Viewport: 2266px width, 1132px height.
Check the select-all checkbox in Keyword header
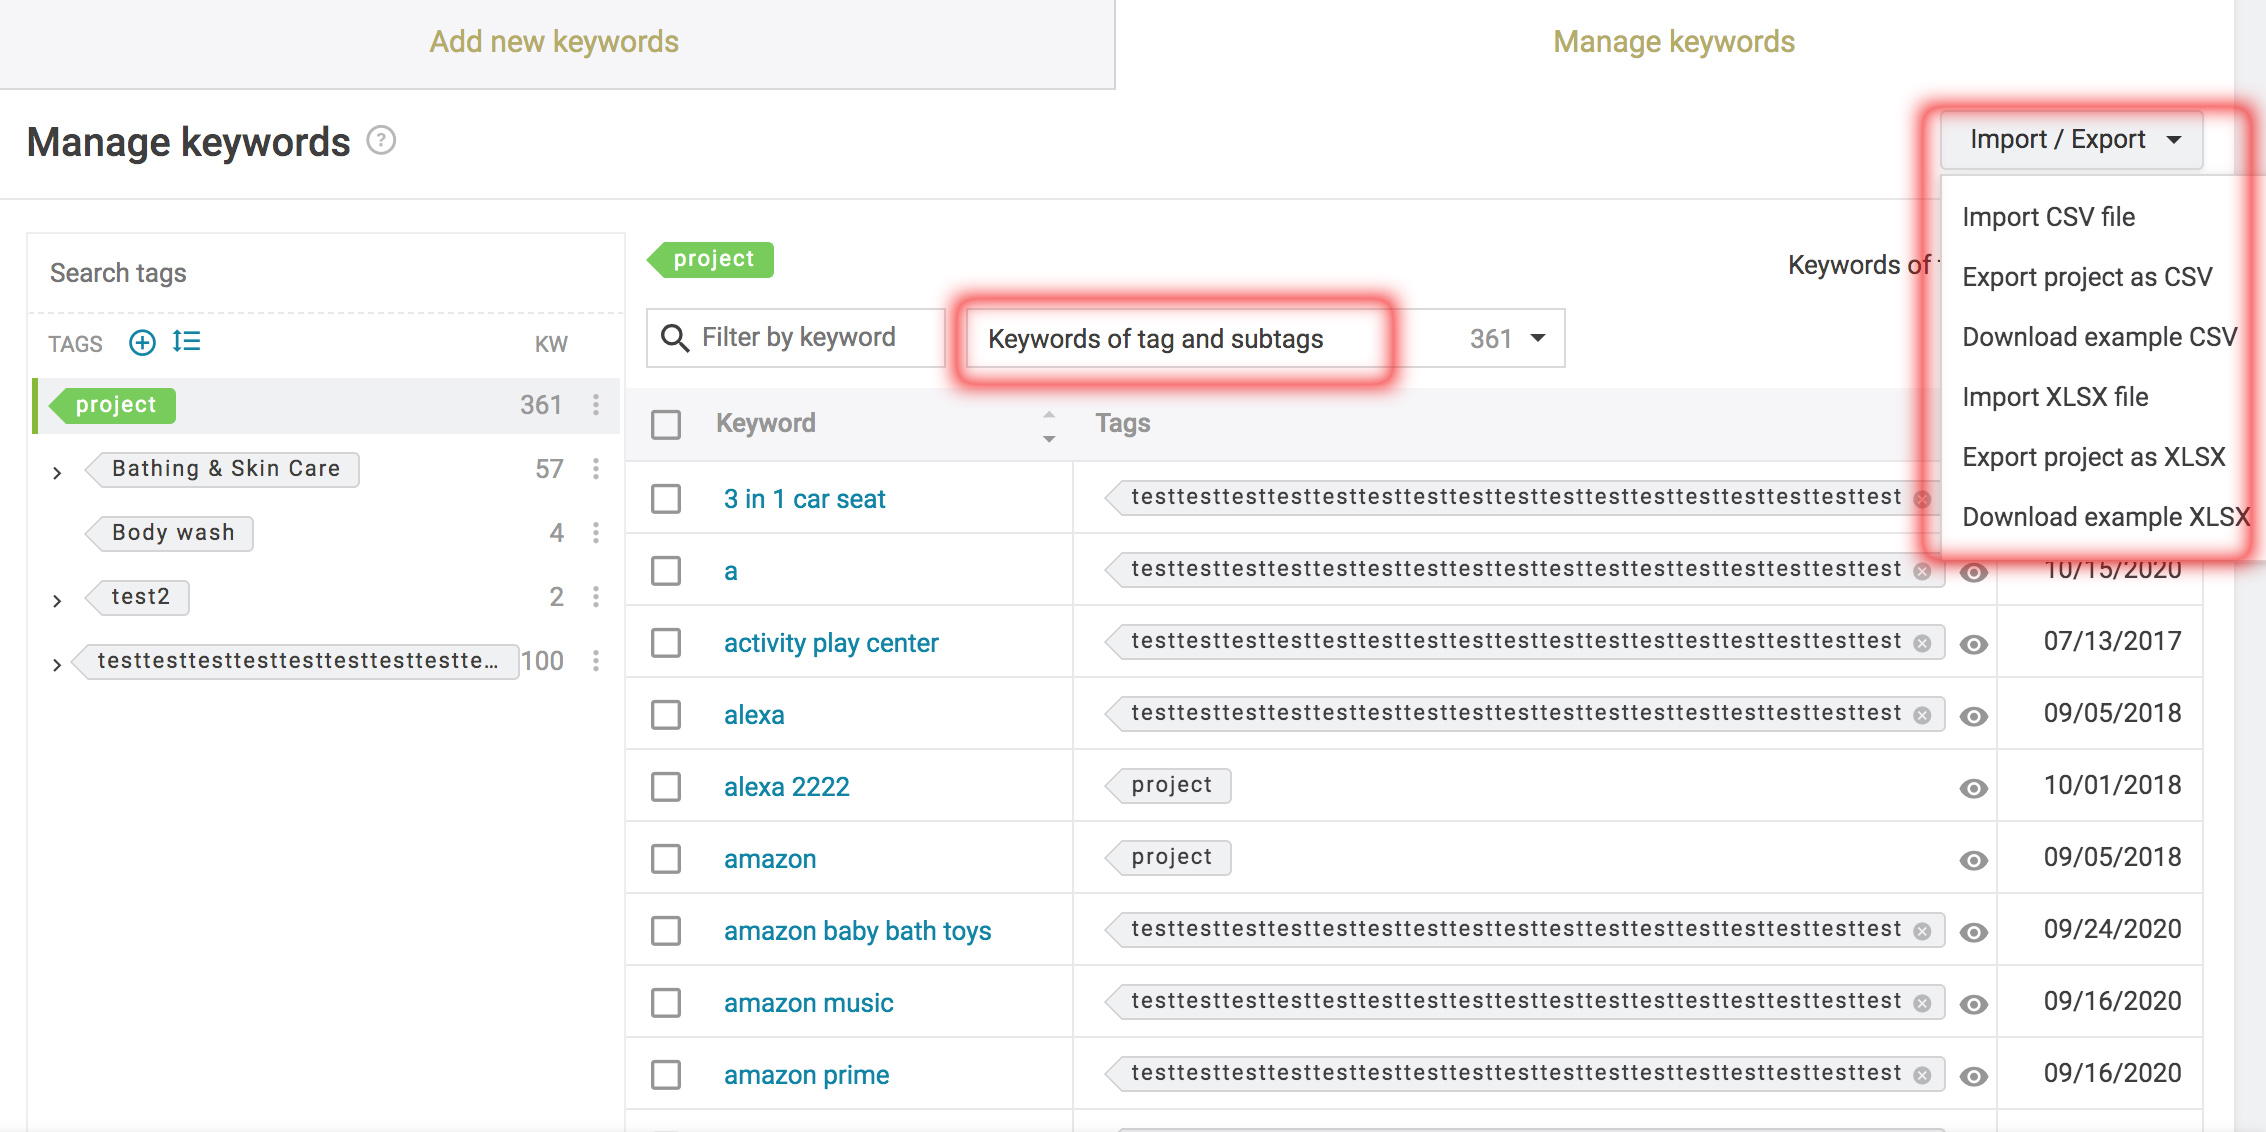click(666, 425)
